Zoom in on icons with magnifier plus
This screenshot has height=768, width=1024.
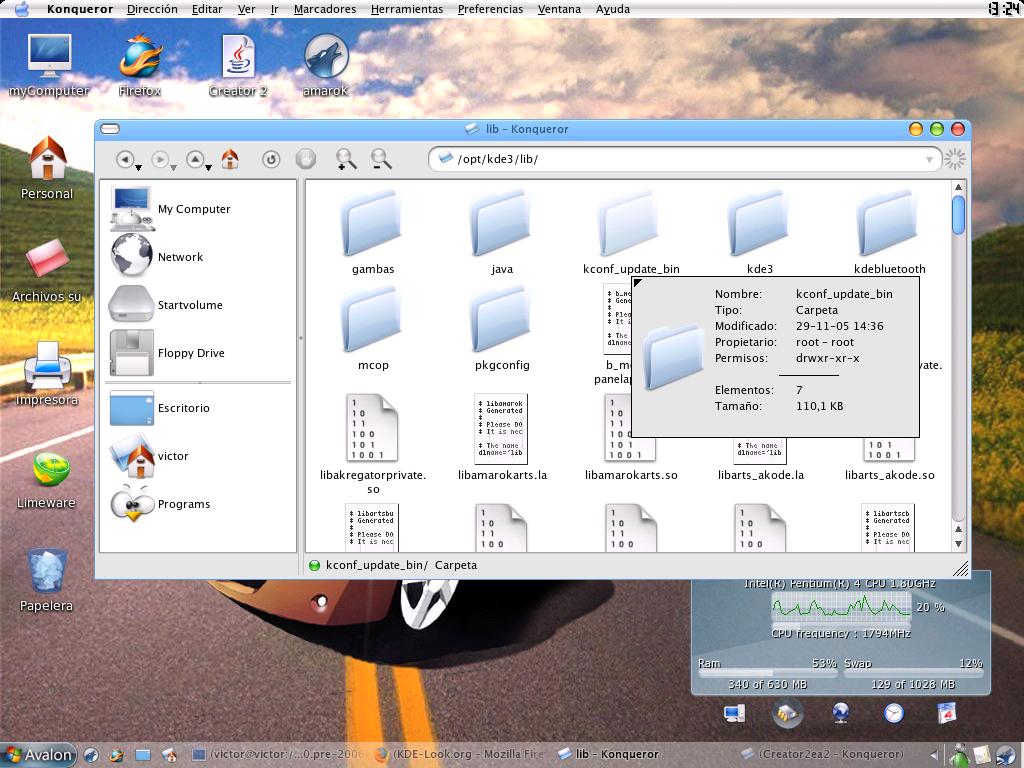[x=346, y=159]
